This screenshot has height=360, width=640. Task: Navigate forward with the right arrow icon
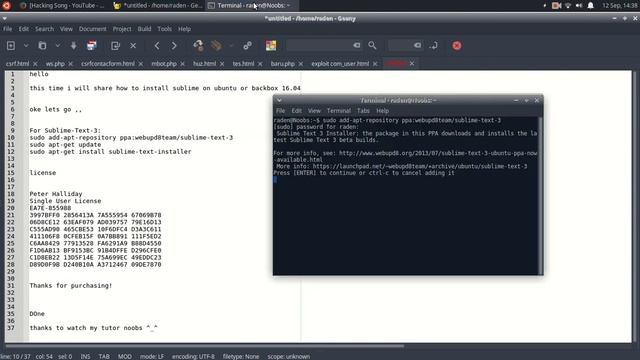[174, 46]
